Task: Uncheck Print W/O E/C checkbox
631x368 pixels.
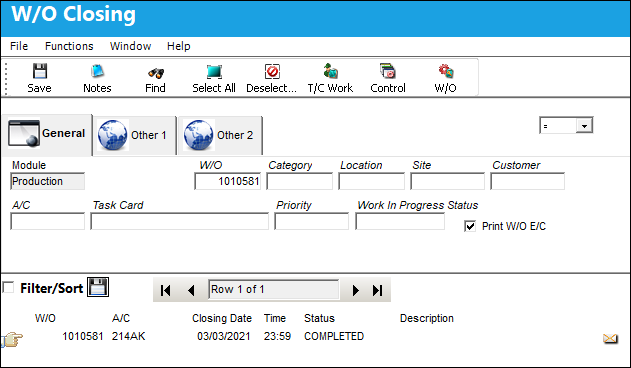Action: point(470,226)
